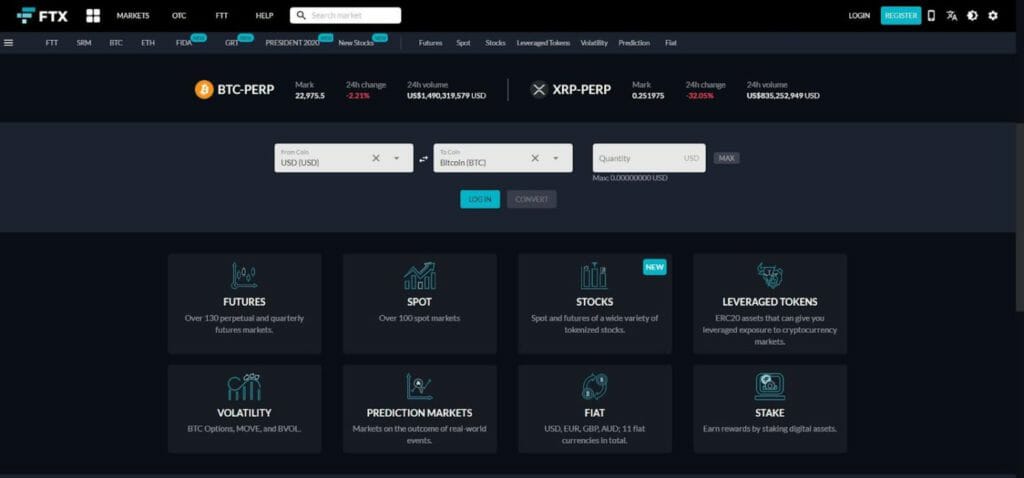Click Max: 0.00000000 USD text
Image resolution: width=1024 pixels, height=478 pixels.
(x=630, y=178)
